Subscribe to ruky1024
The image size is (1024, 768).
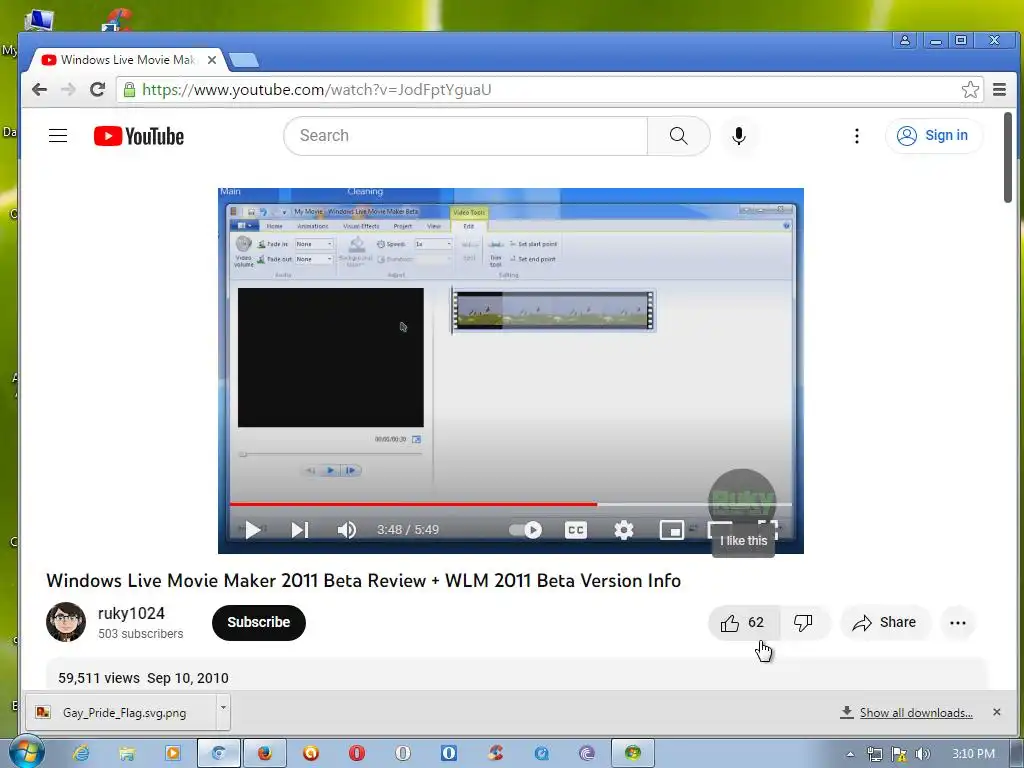coord(259,622)
